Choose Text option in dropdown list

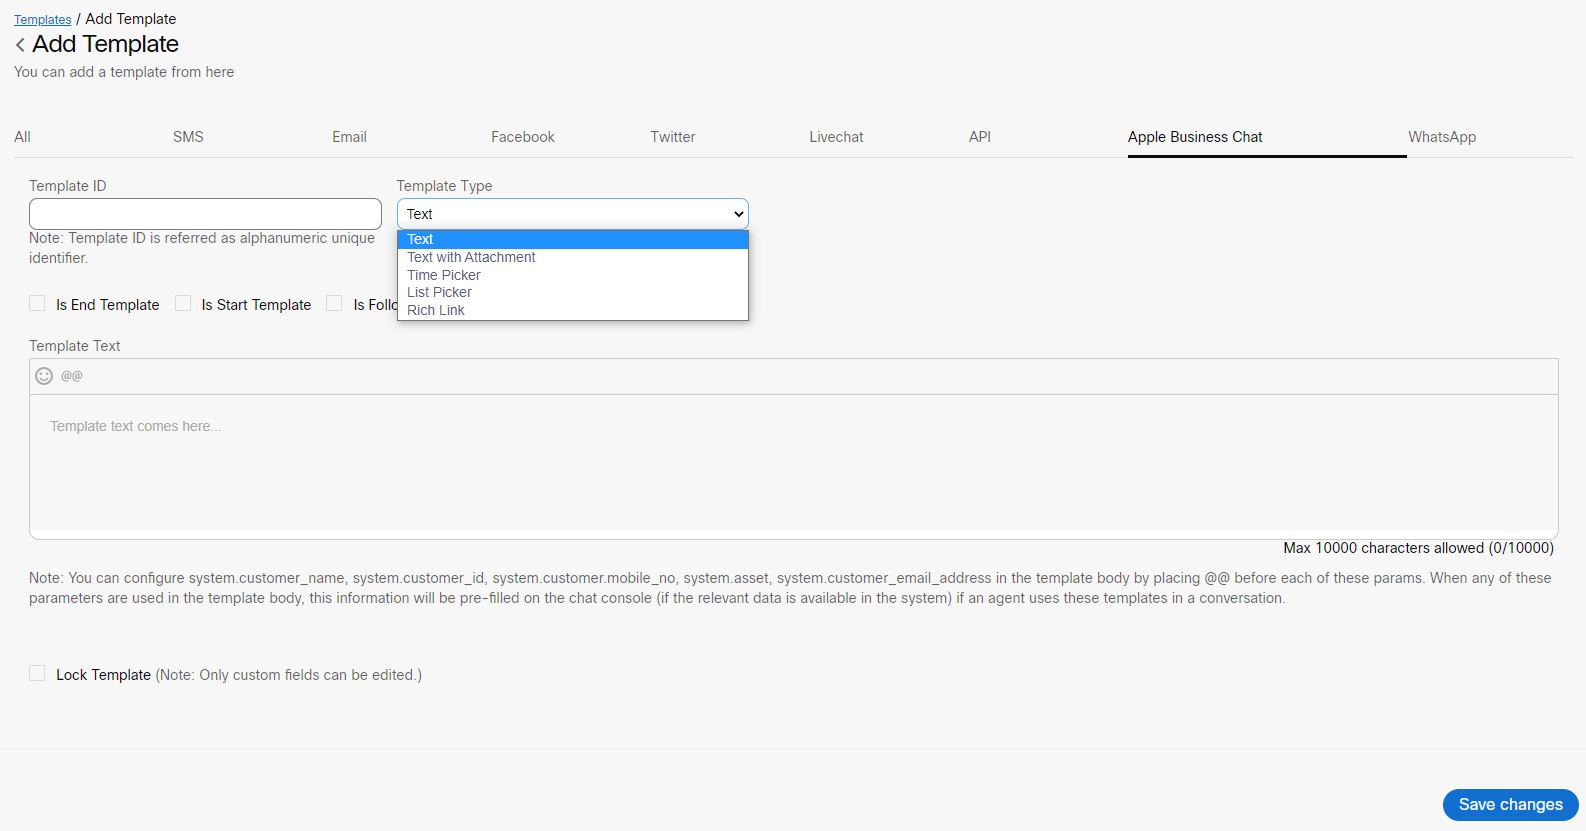[572, 239]
